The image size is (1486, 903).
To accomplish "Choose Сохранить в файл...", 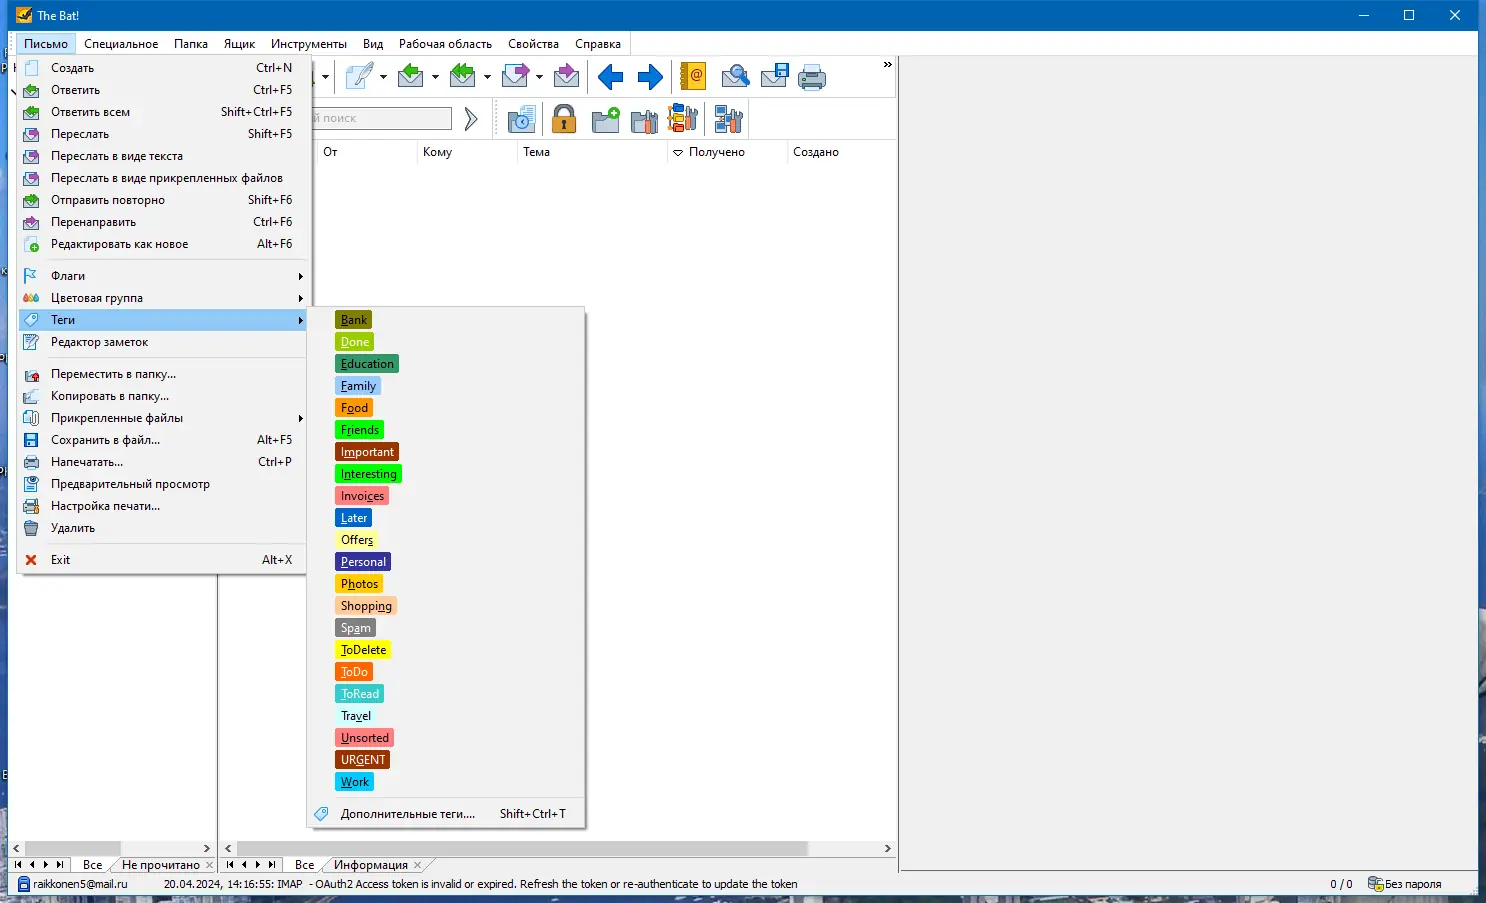I will tap(163, 440).
